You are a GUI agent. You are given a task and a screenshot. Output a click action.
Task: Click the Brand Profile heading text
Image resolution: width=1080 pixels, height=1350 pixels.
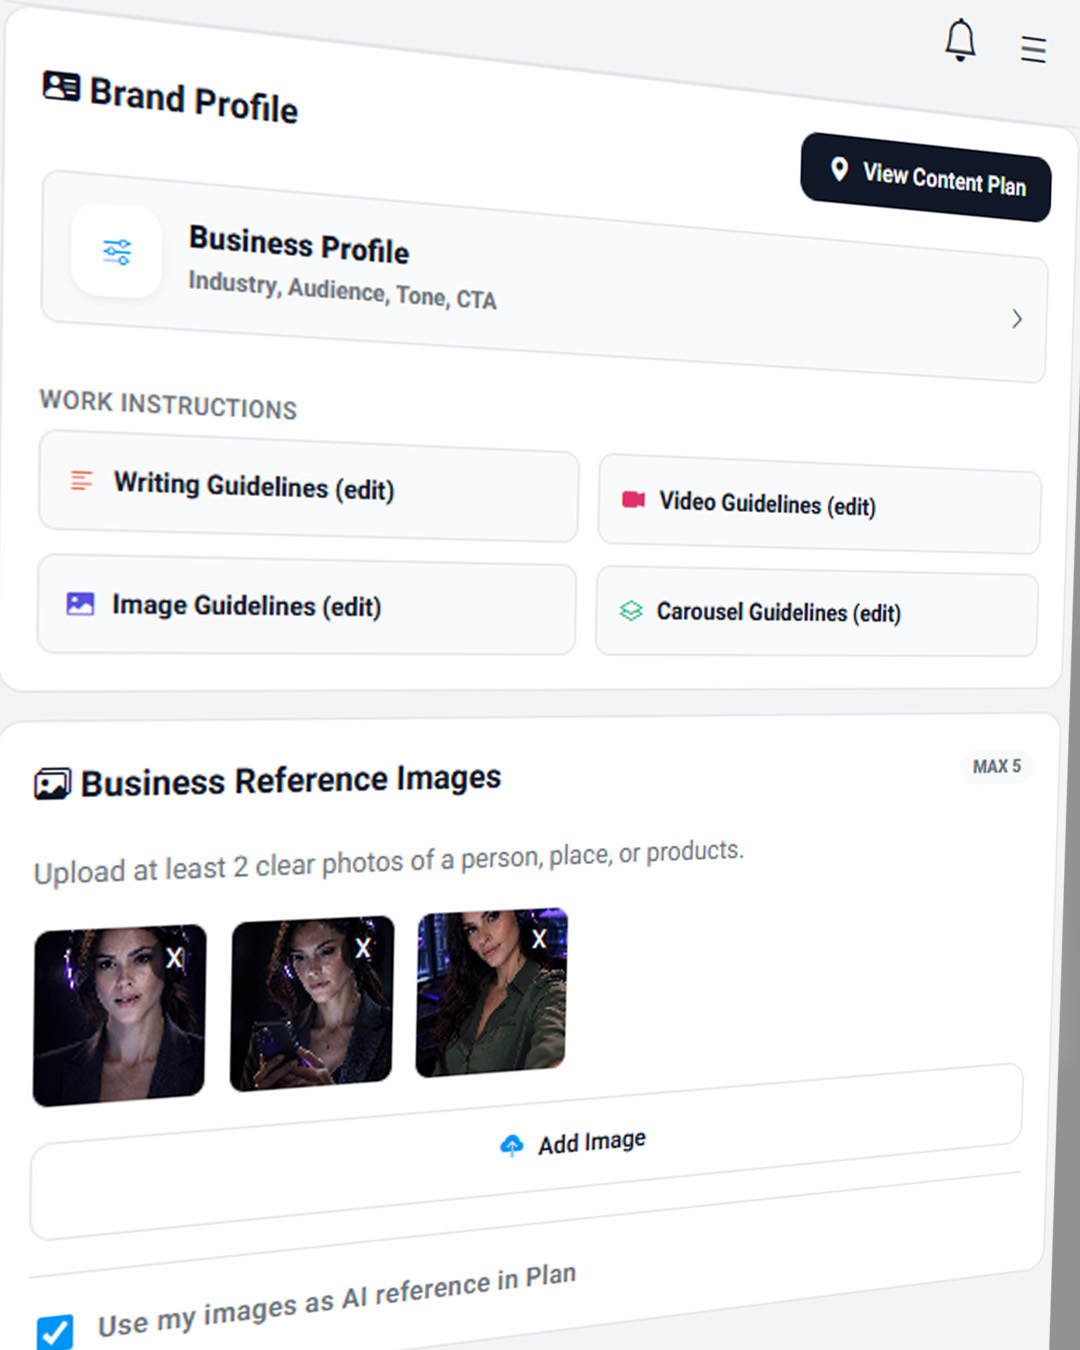194,100
